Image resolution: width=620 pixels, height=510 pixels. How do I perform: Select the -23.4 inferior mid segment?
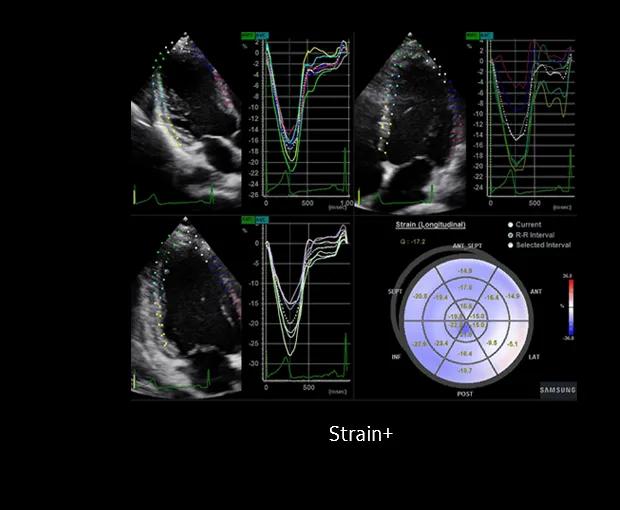pyautogui.click(x=441, y=343)
